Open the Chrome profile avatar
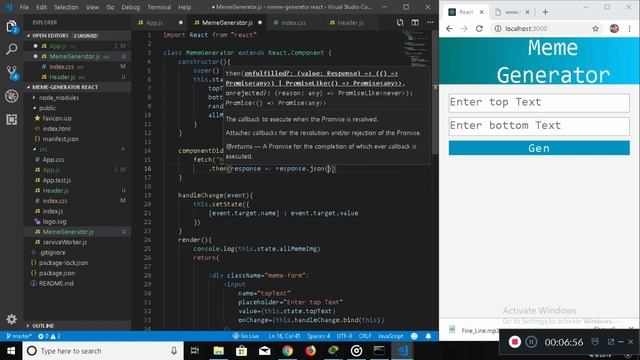This screenshot has height=360, width=640. (614, 29)
